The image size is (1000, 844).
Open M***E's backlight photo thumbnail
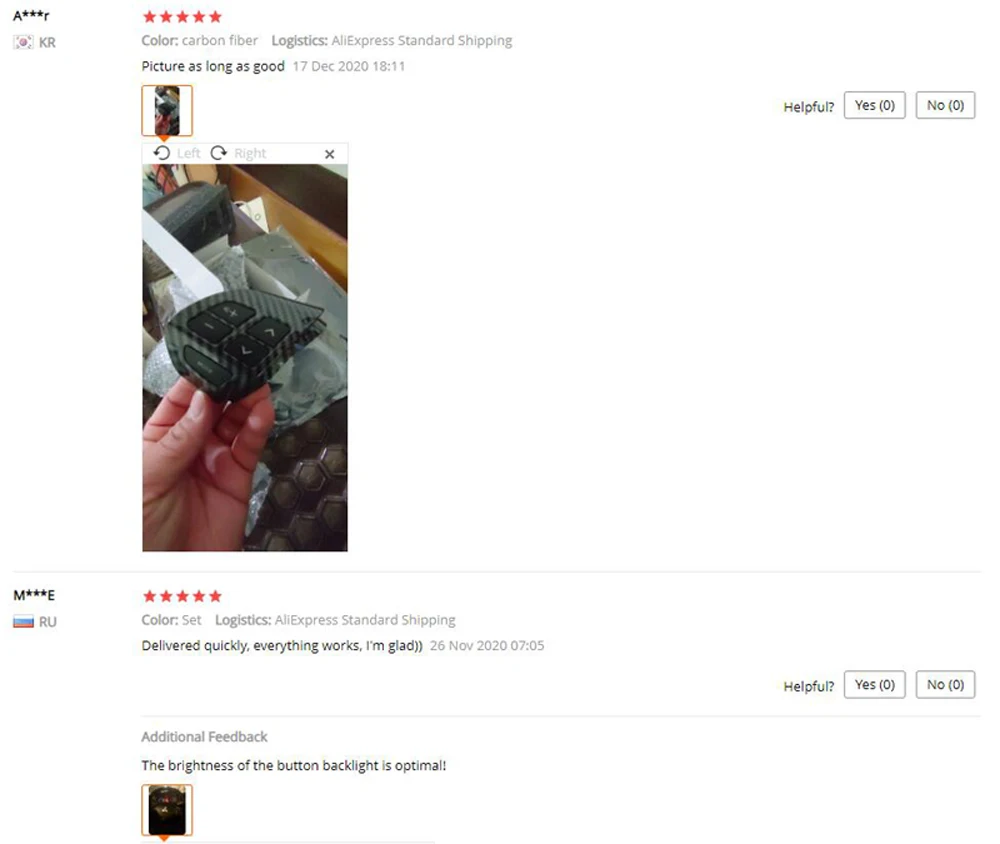[x=166, y=810]
